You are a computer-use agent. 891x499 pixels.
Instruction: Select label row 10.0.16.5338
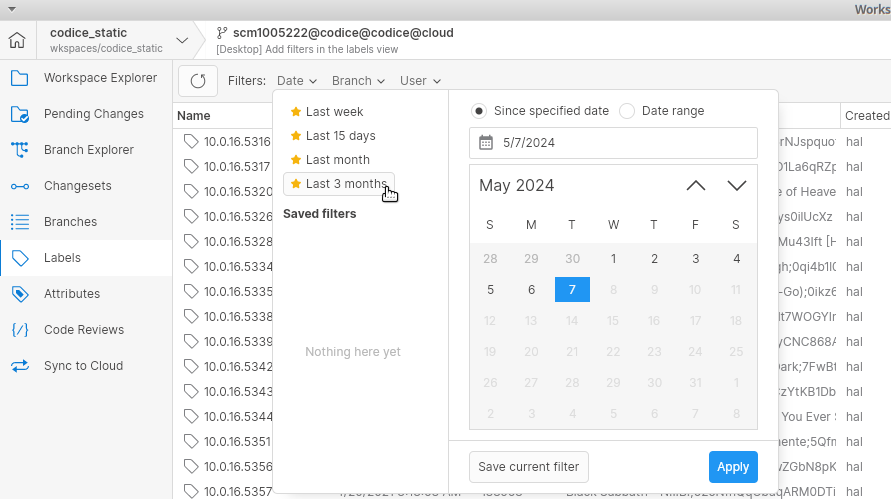pyautogui.click(x=238, y=317)
